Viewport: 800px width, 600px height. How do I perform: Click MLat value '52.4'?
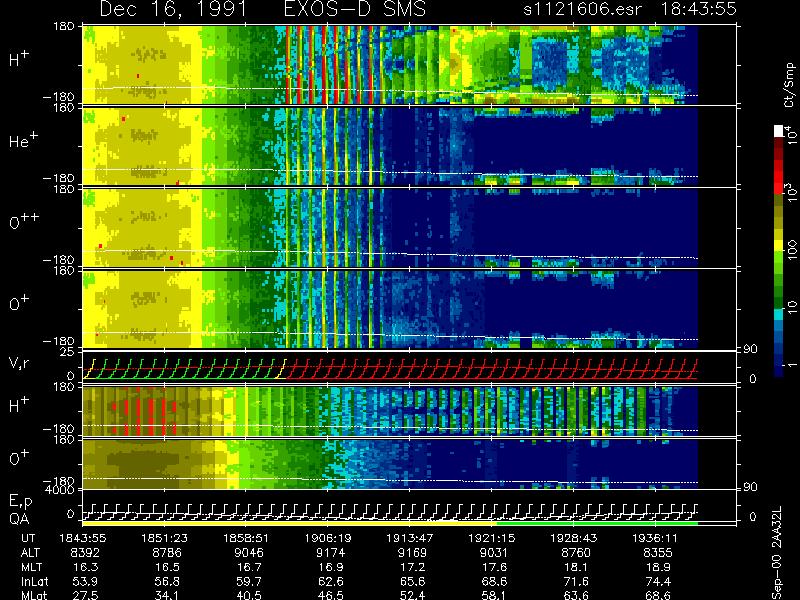pyautogui.click(x=412, y=595)
